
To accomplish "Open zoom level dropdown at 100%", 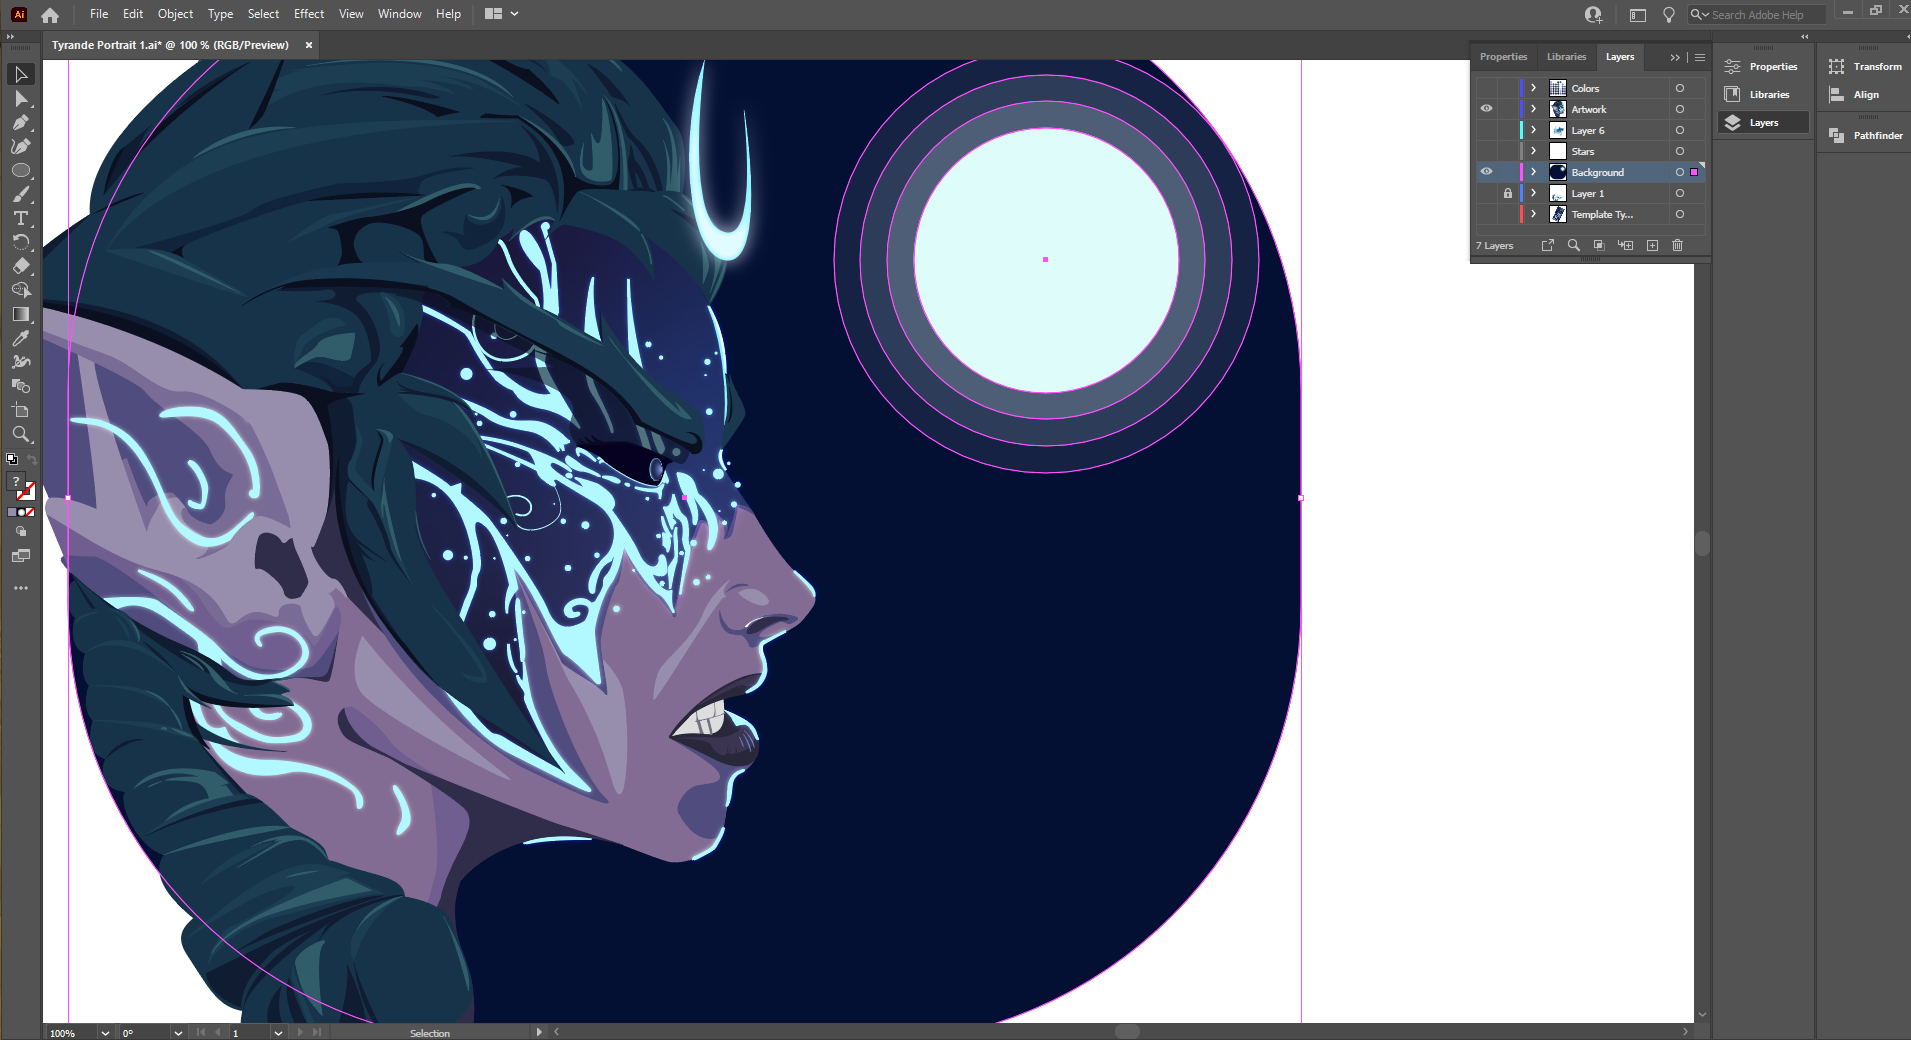I will coord(104,1033).
